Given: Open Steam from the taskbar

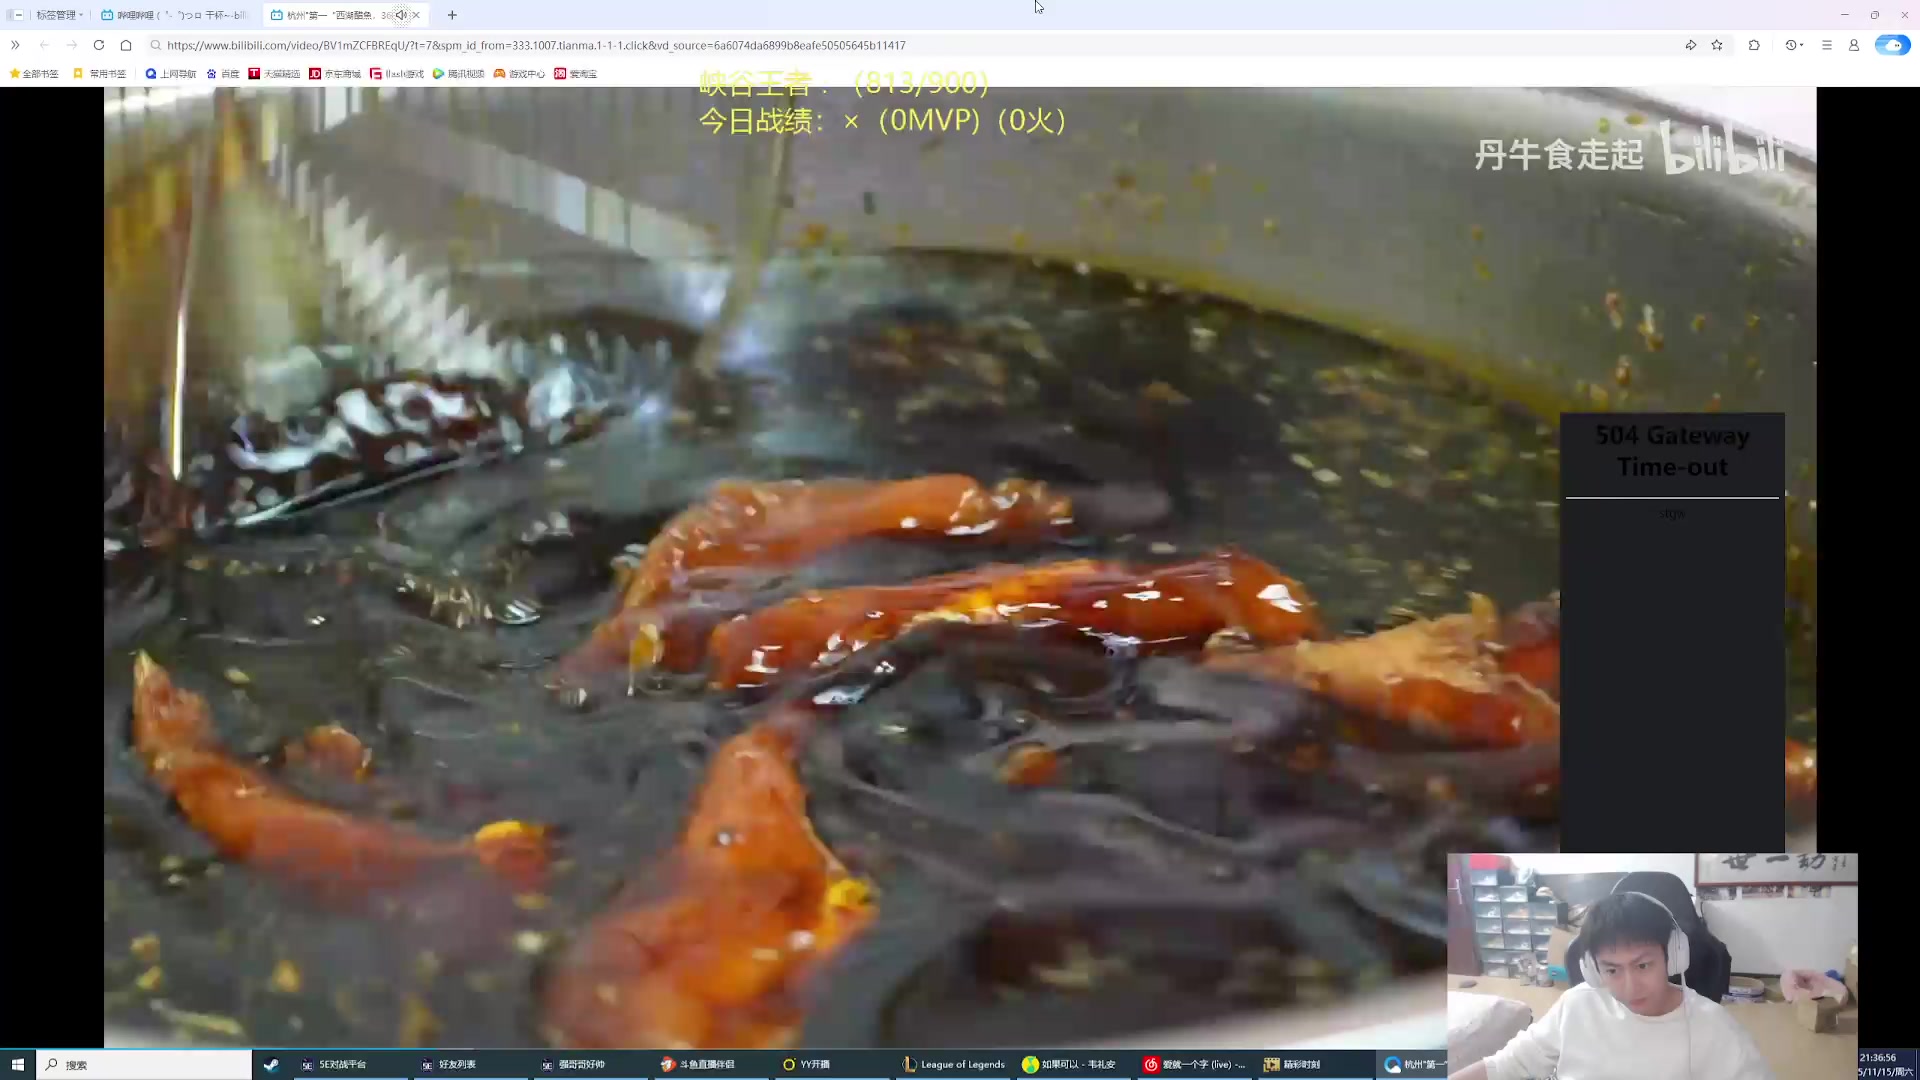Looking at the screenshot, I should click(271, 1064).
